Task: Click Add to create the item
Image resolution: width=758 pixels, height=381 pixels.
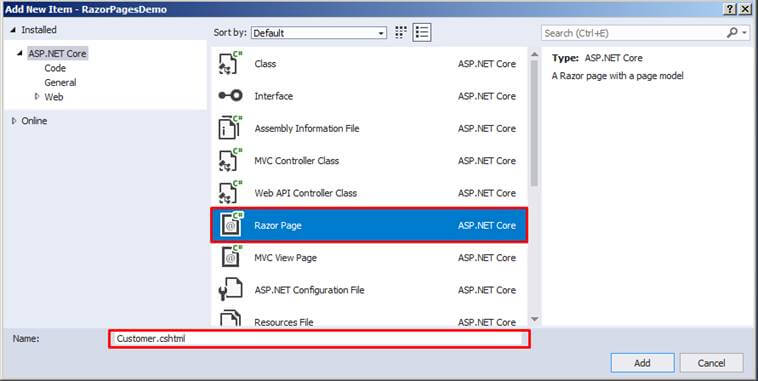Action: pos(642,363)
